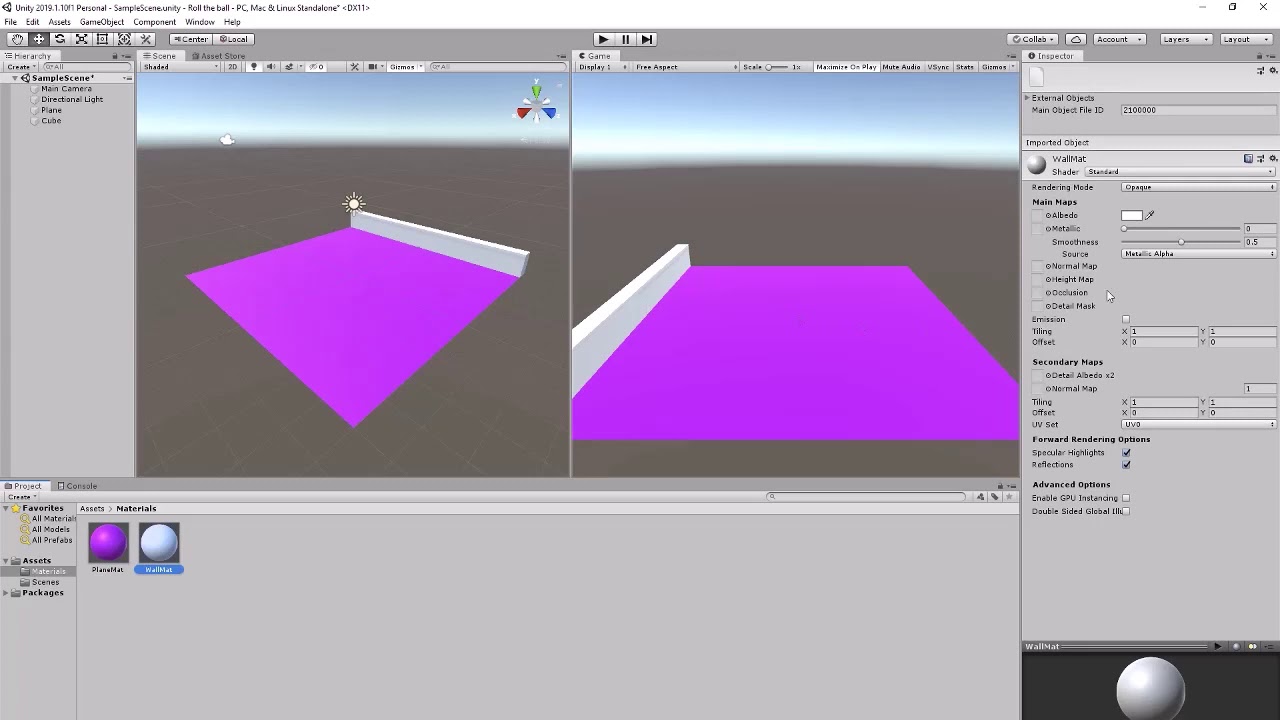The width and height of the screenshot is (1280, 720).
Task: Open the Shader dropdown
Action: [1180, 172]
